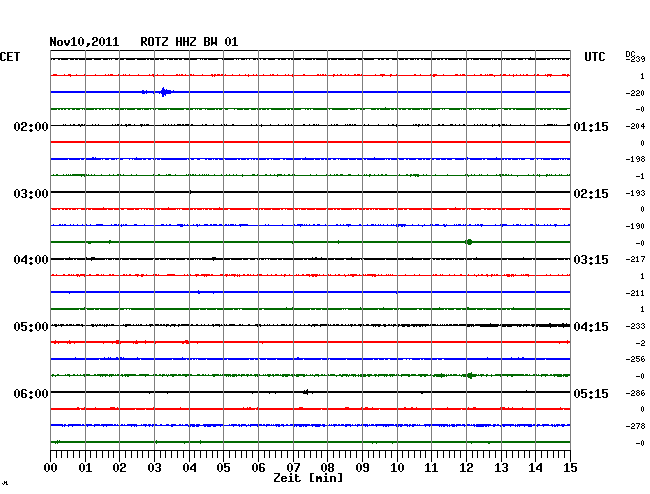Click the 04:15 UTC time label
650x494 pixels.
point(591,327)
